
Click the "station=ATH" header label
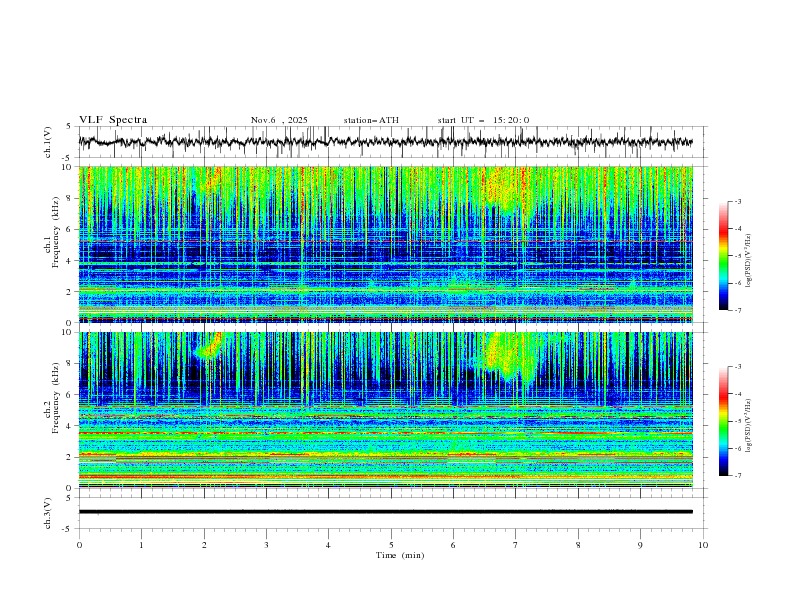pos(371,120)
